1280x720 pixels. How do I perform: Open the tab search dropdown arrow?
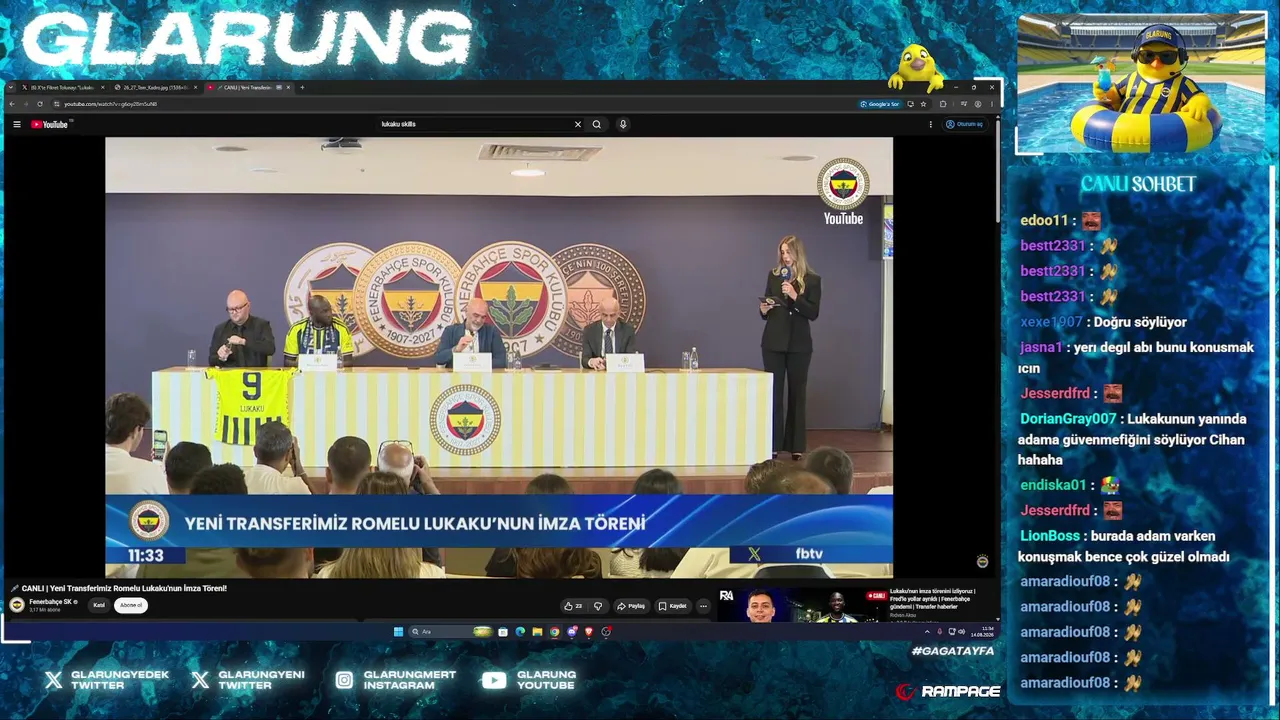point(11,87)
